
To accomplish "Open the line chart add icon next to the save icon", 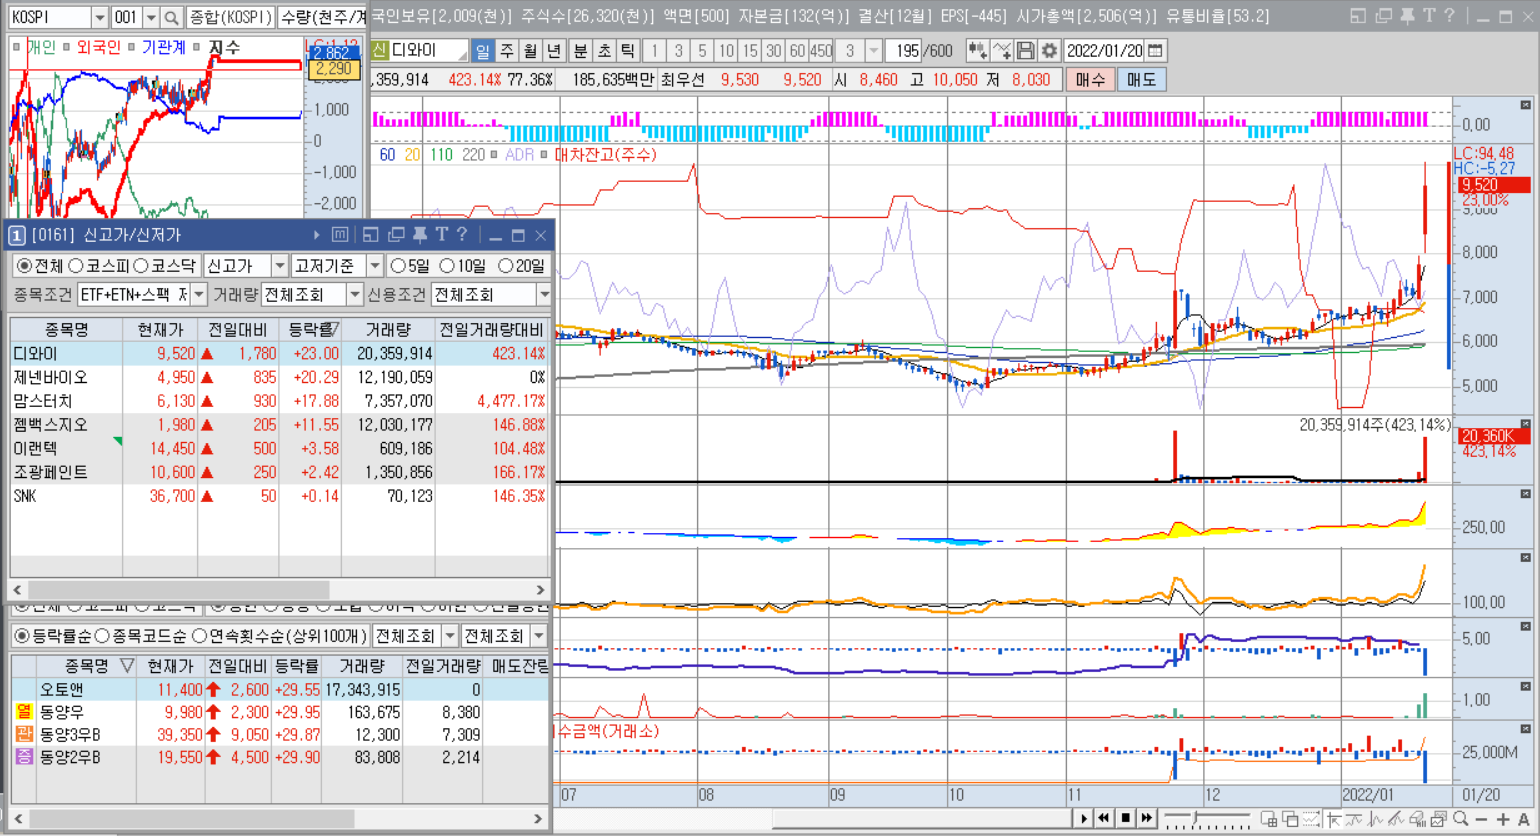I will click(x=1001, y=51).
